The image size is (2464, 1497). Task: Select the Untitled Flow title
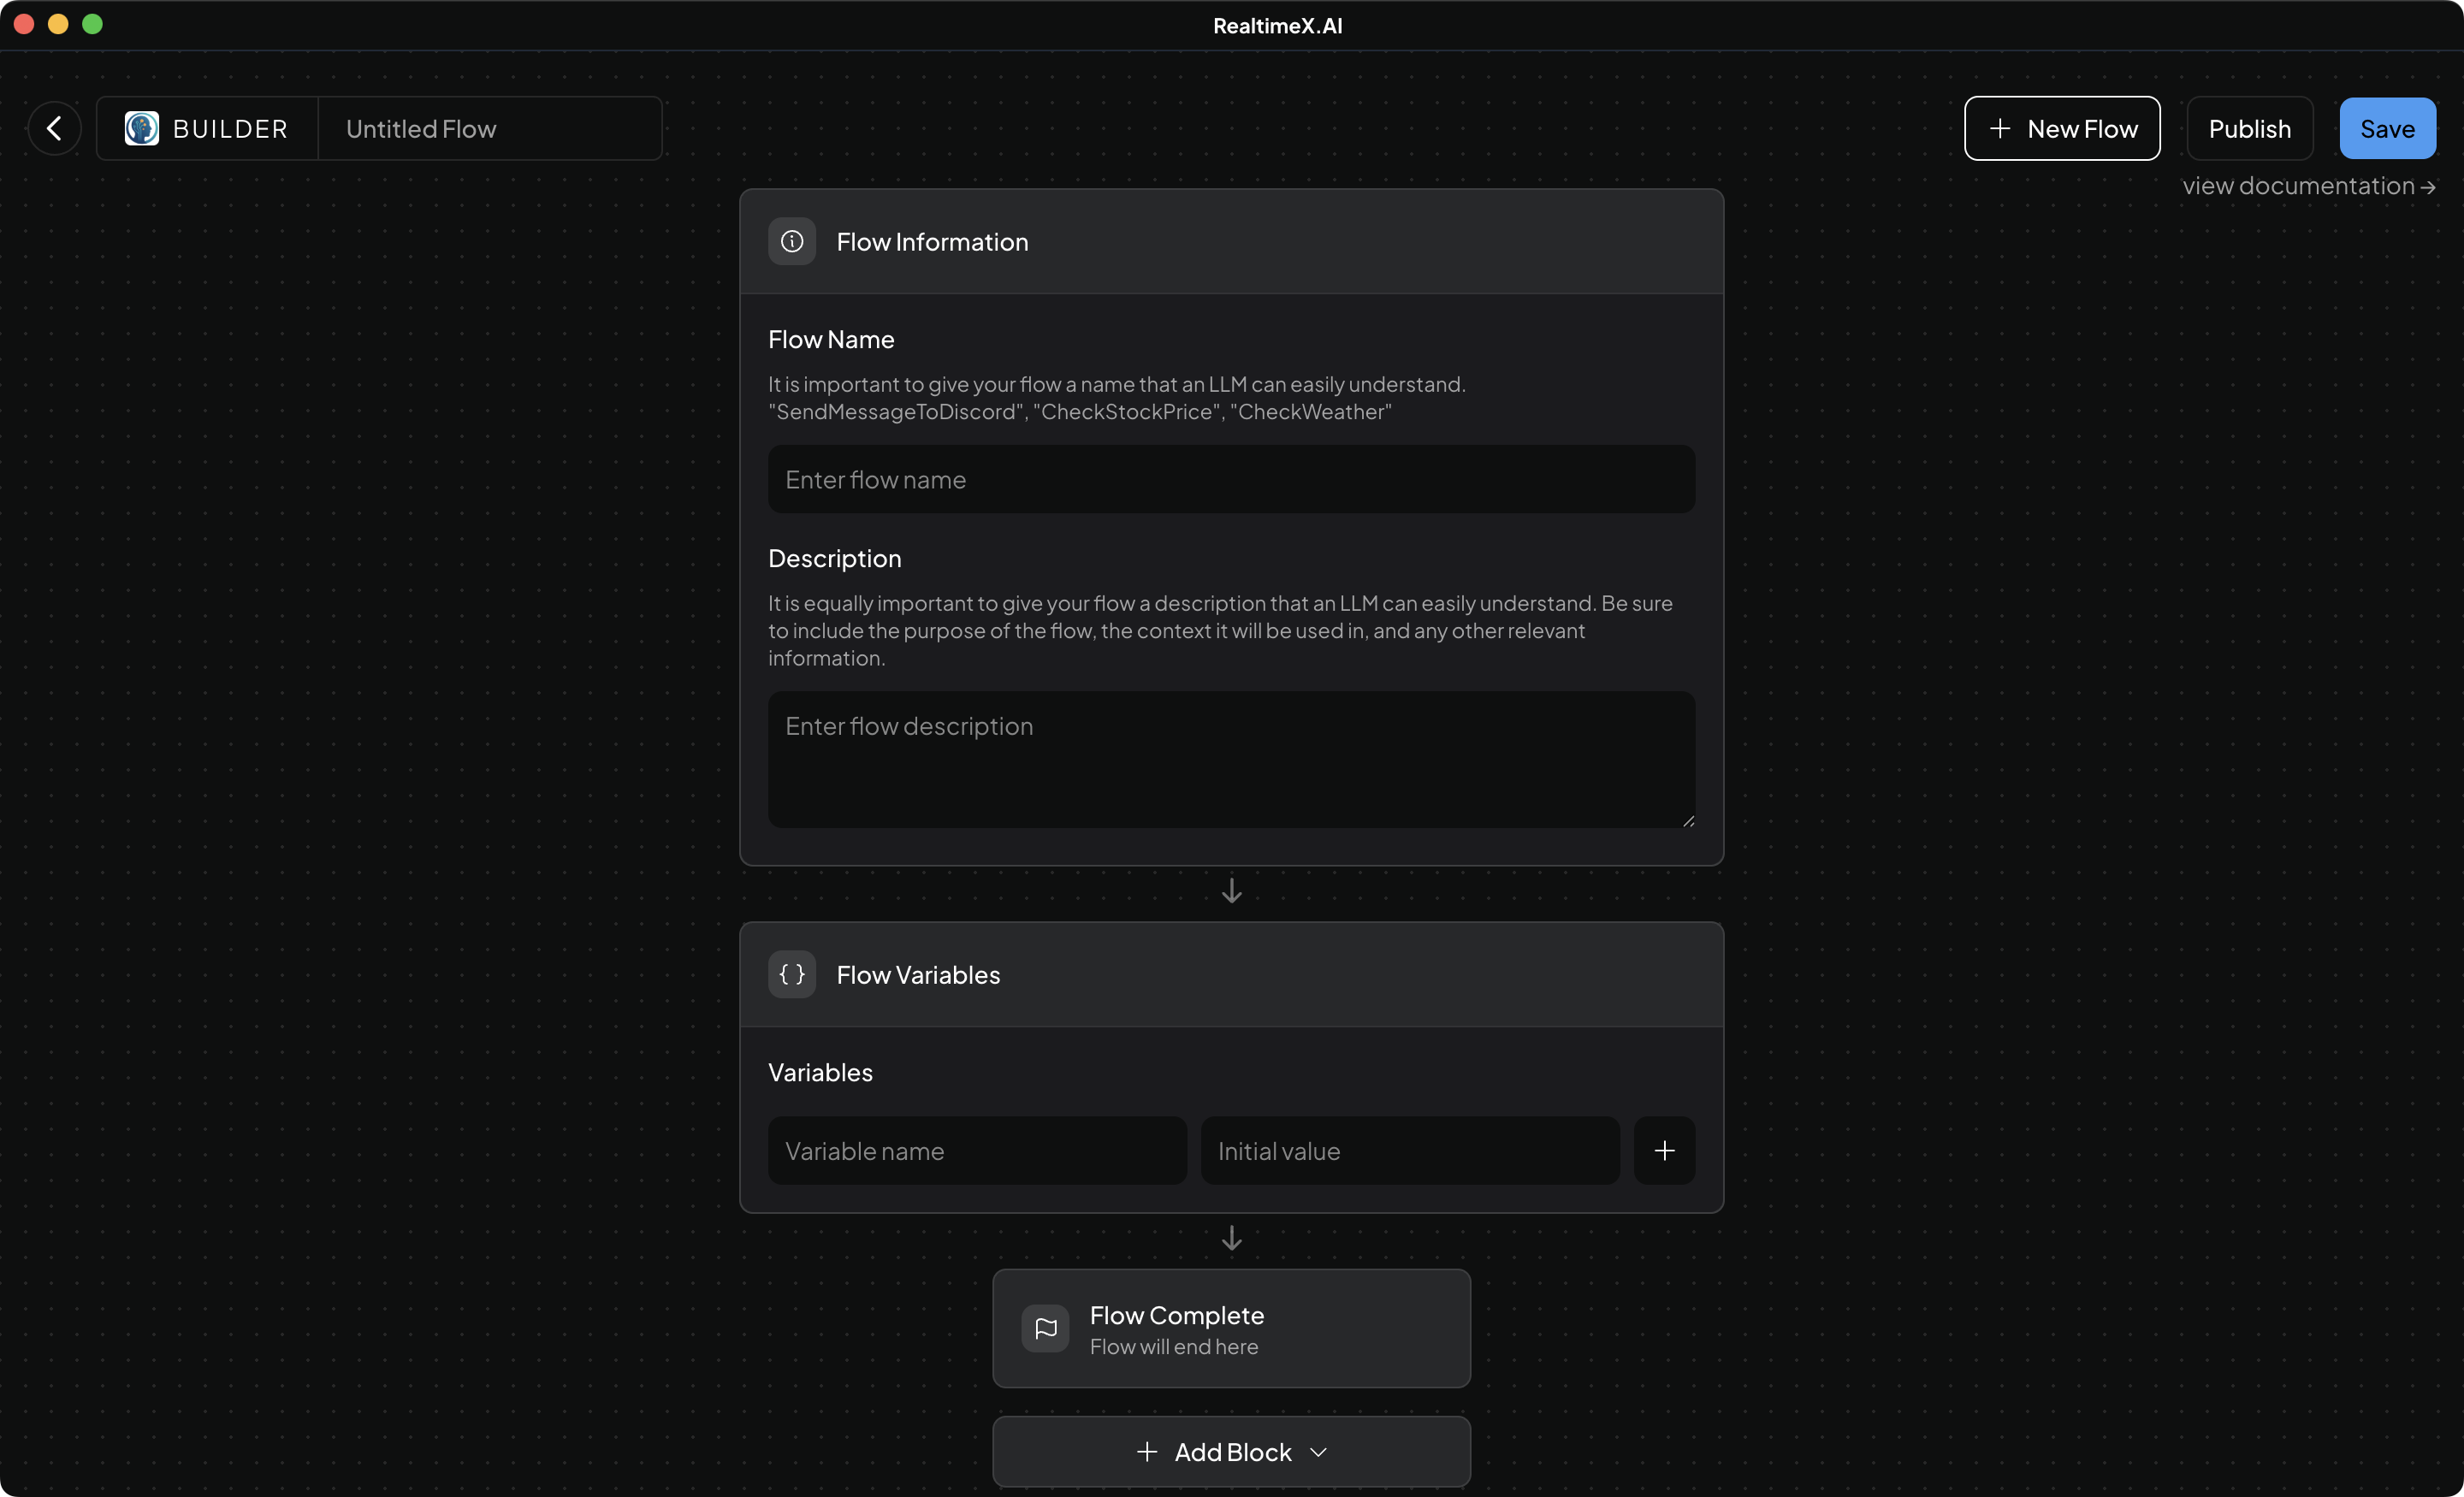420,128
